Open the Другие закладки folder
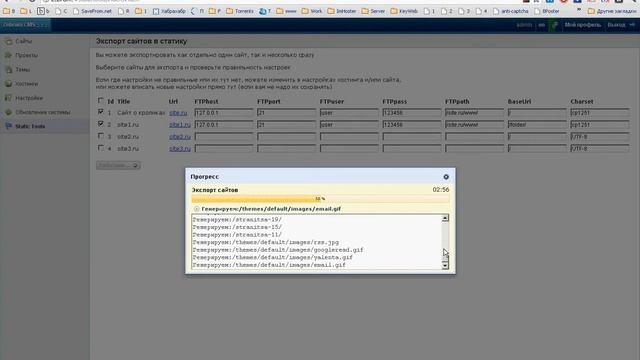Screen dimensions: 640x360 [612, 11]
